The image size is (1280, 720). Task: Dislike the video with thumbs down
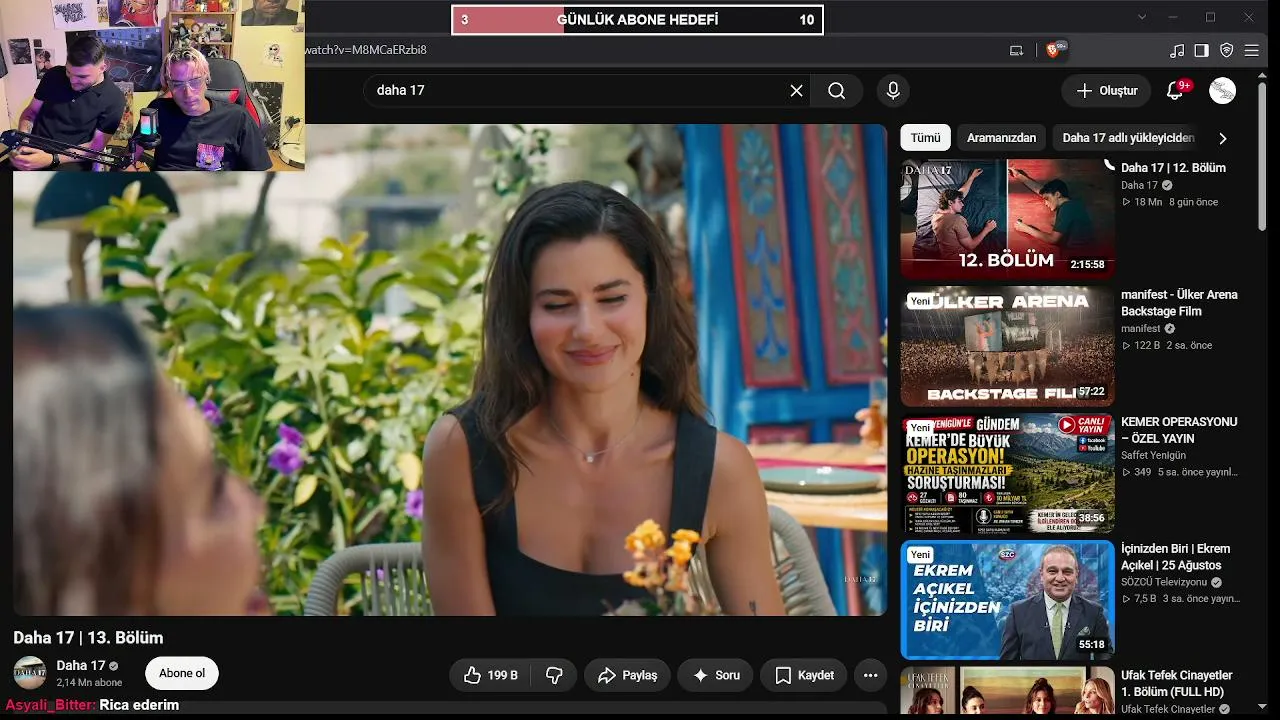554,675
